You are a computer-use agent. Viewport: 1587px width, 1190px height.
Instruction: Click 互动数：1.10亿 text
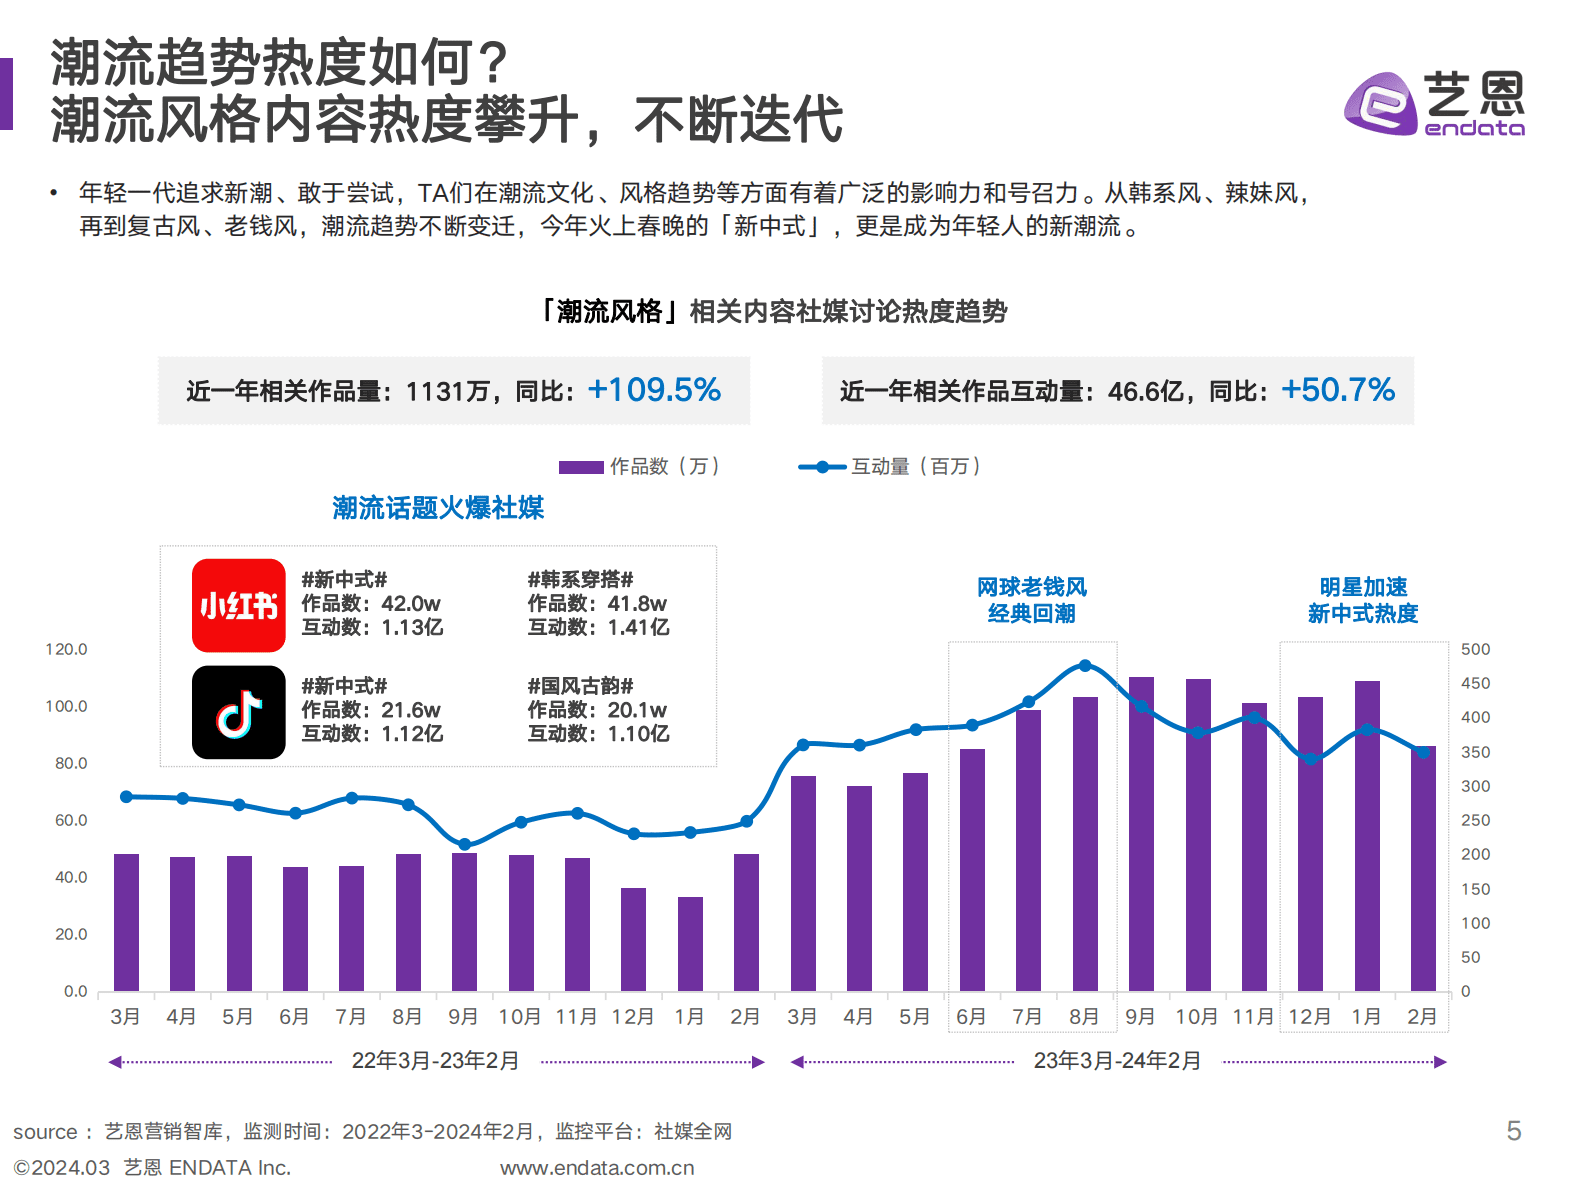[599, 734]
